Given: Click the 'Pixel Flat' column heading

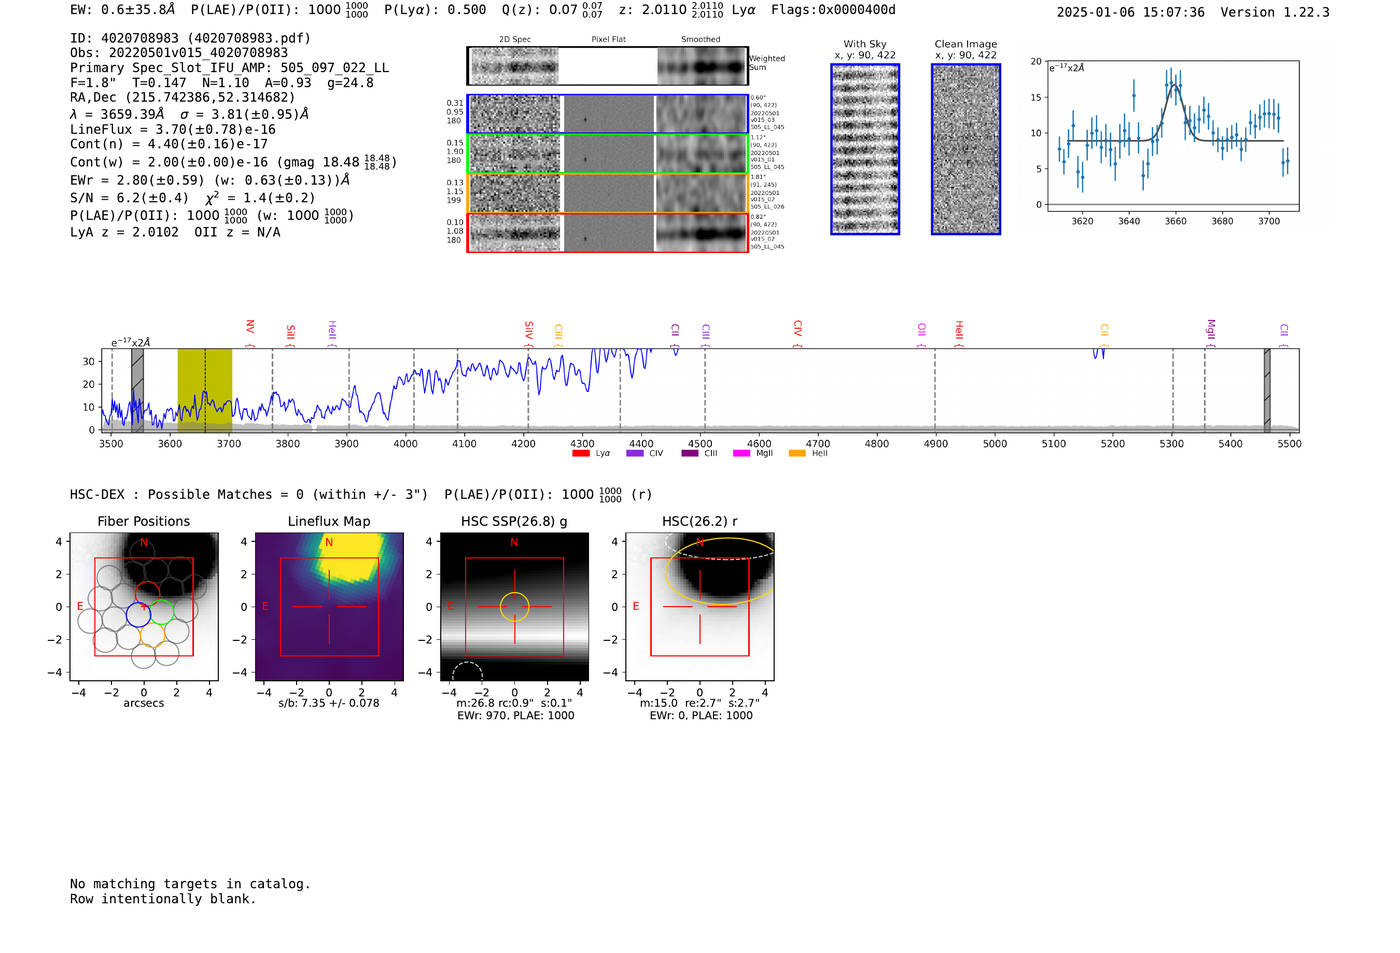Looking at the screenshot, I should point(608,39).
